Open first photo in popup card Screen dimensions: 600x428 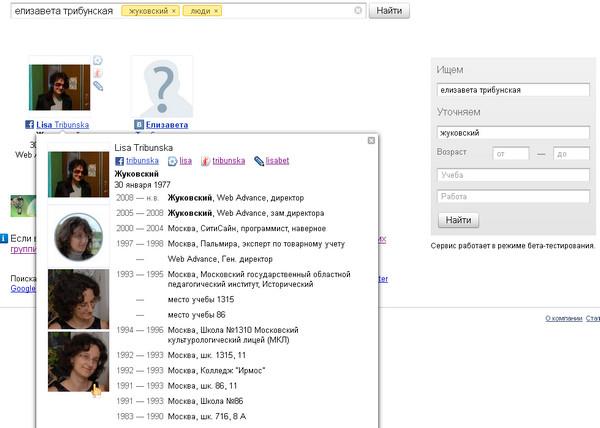click(78, 174)
